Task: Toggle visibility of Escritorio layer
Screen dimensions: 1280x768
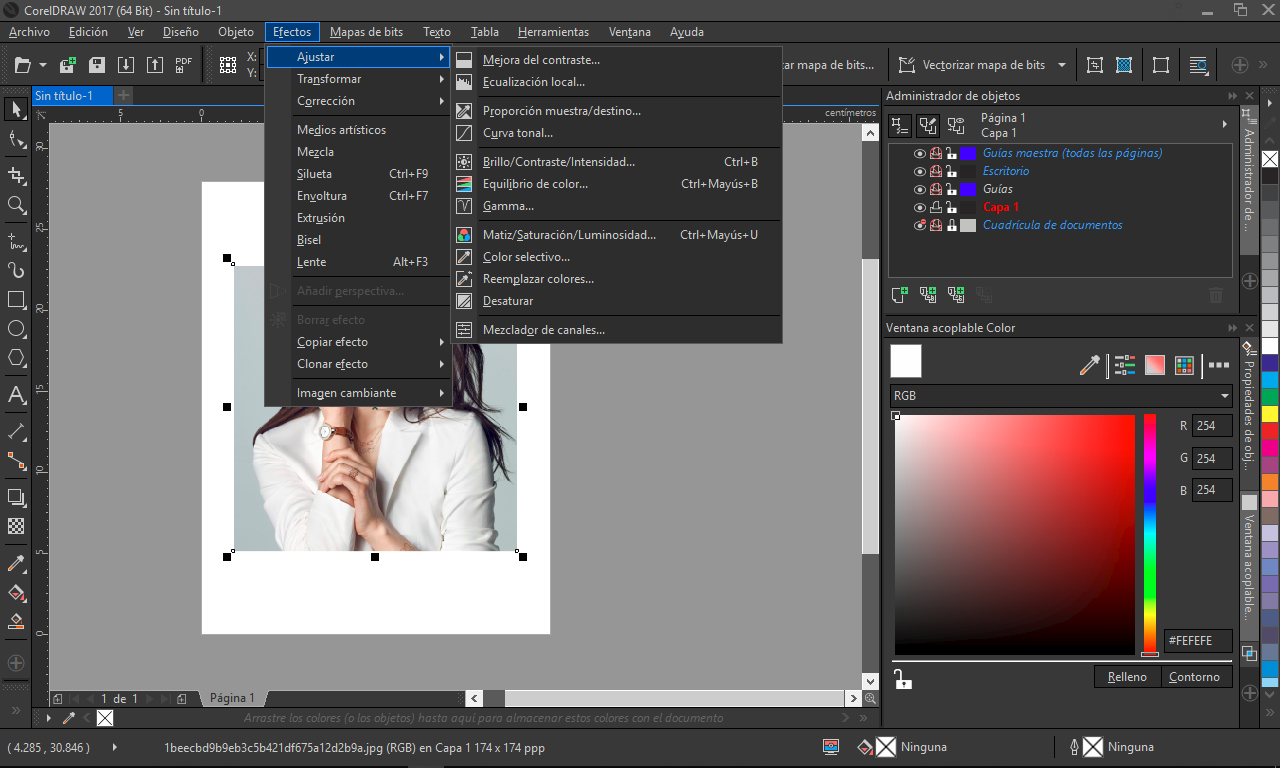Action: (x=920, y=172)
